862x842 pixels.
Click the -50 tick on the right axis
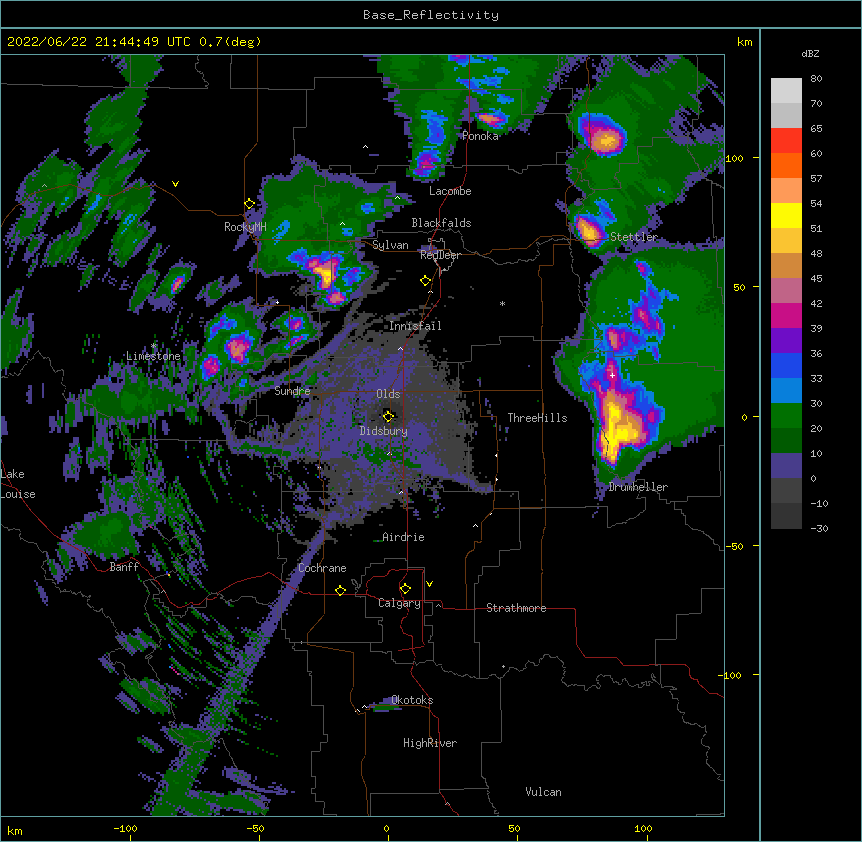[x=734, y=546]
